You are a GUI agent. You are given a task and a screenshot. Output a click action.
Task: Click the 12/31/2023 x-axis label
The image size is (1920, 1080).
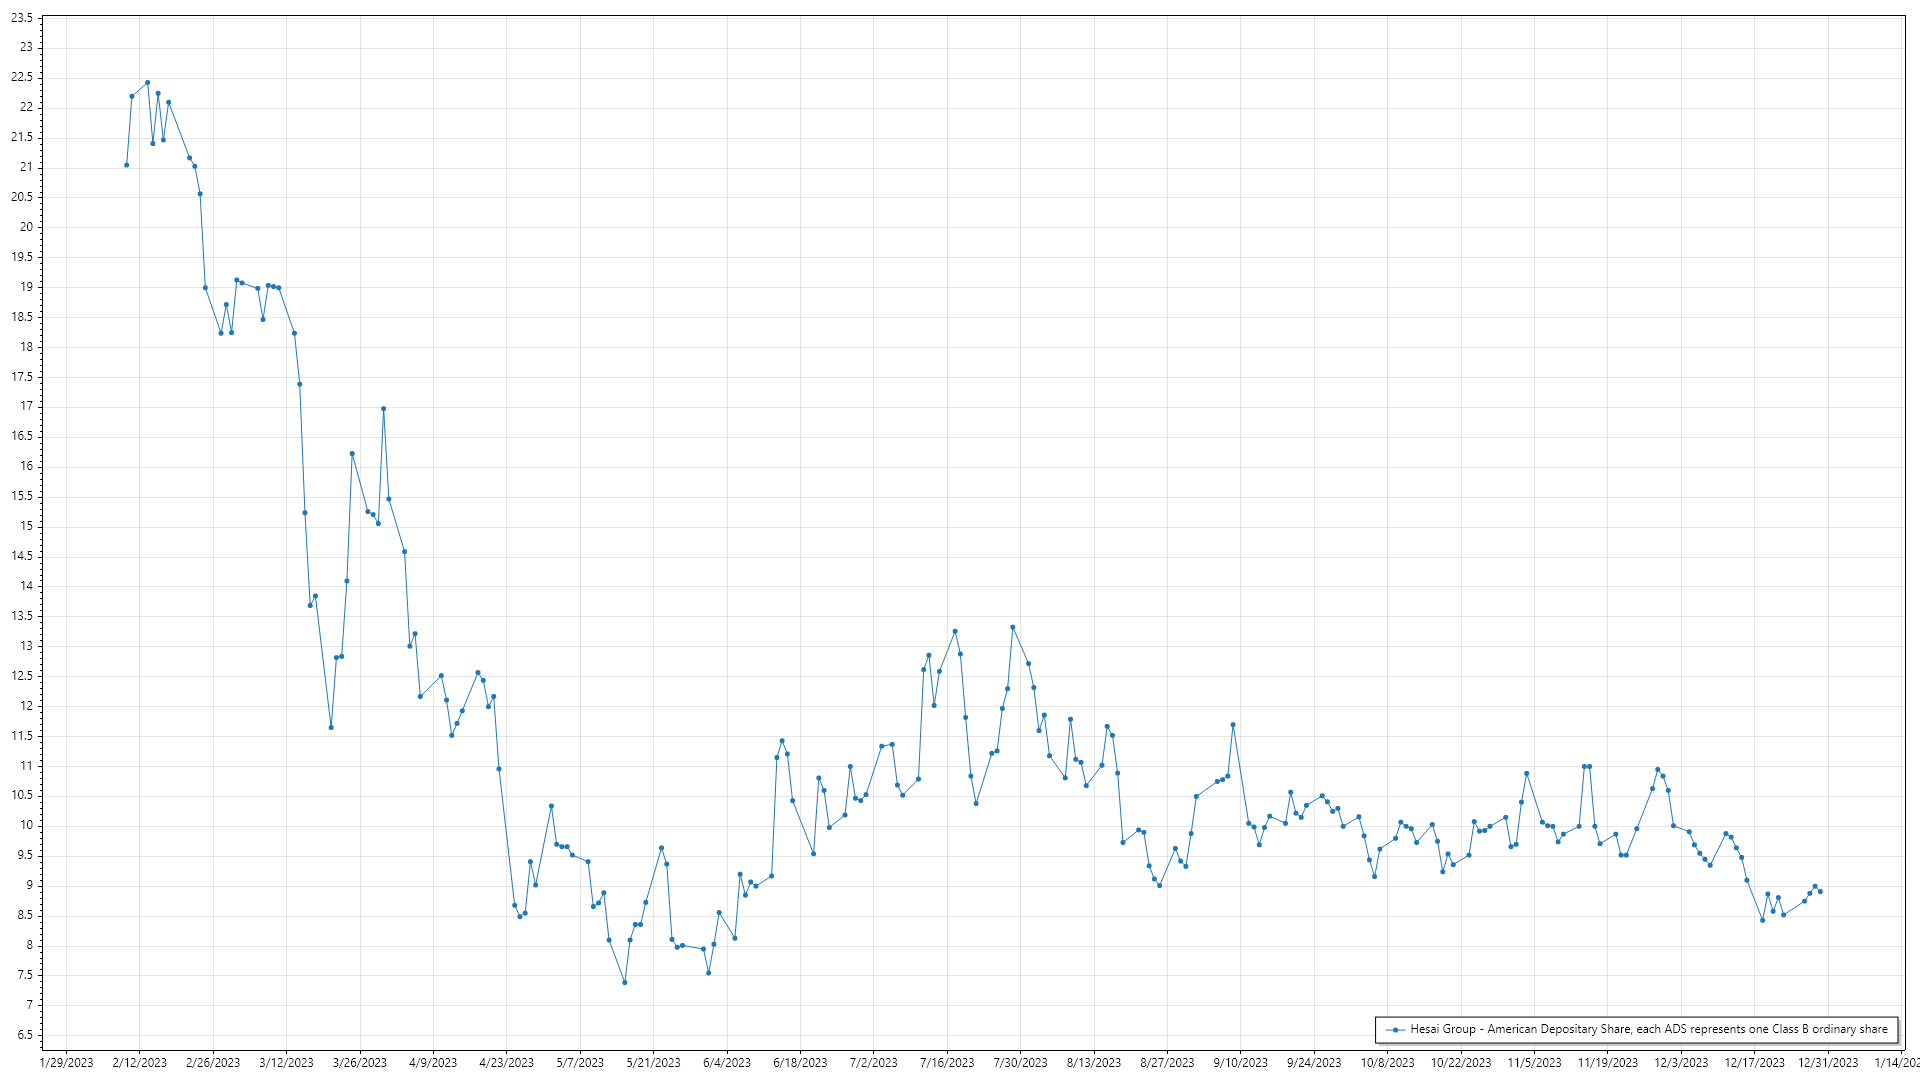(x=1828, y=1062)
